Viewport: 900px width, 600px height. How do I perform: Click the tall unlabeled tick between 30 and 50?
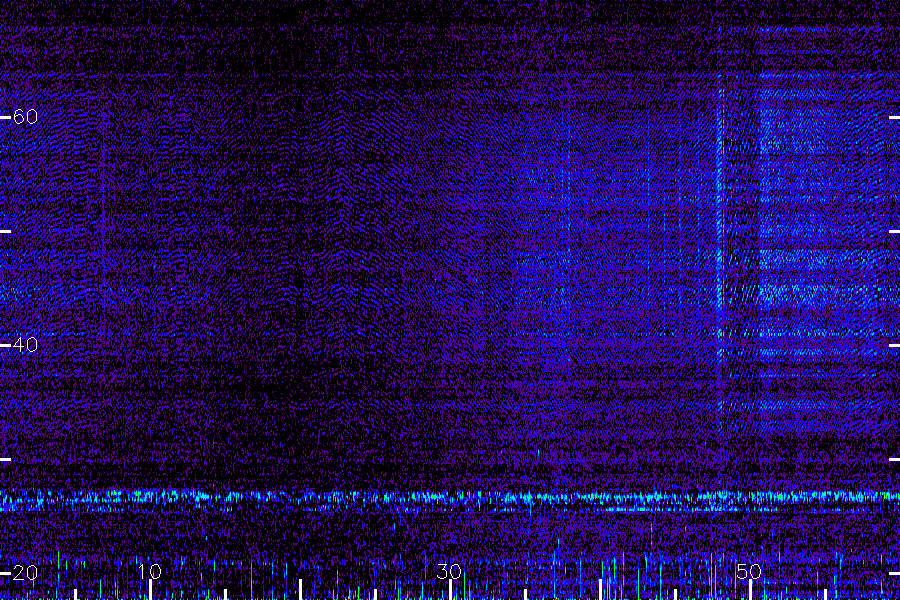(x=600, y=590)
